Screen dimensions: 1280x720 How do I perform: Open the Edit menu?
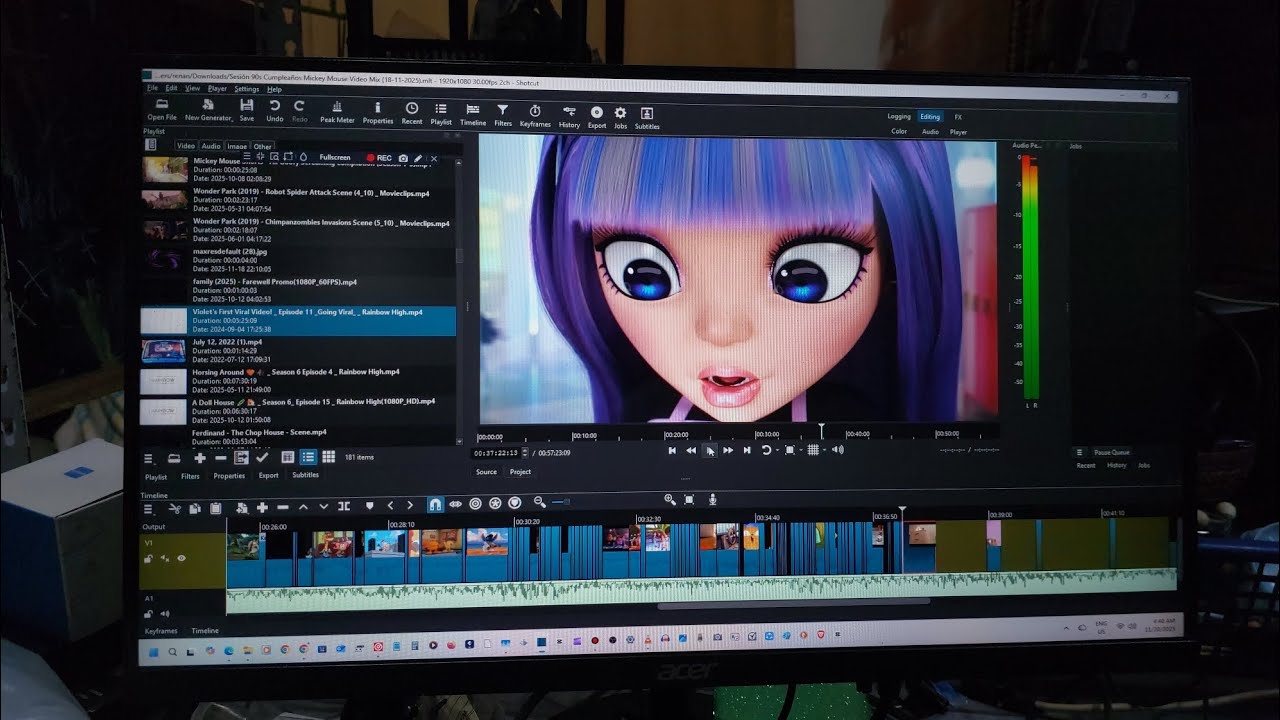point(171,88)
